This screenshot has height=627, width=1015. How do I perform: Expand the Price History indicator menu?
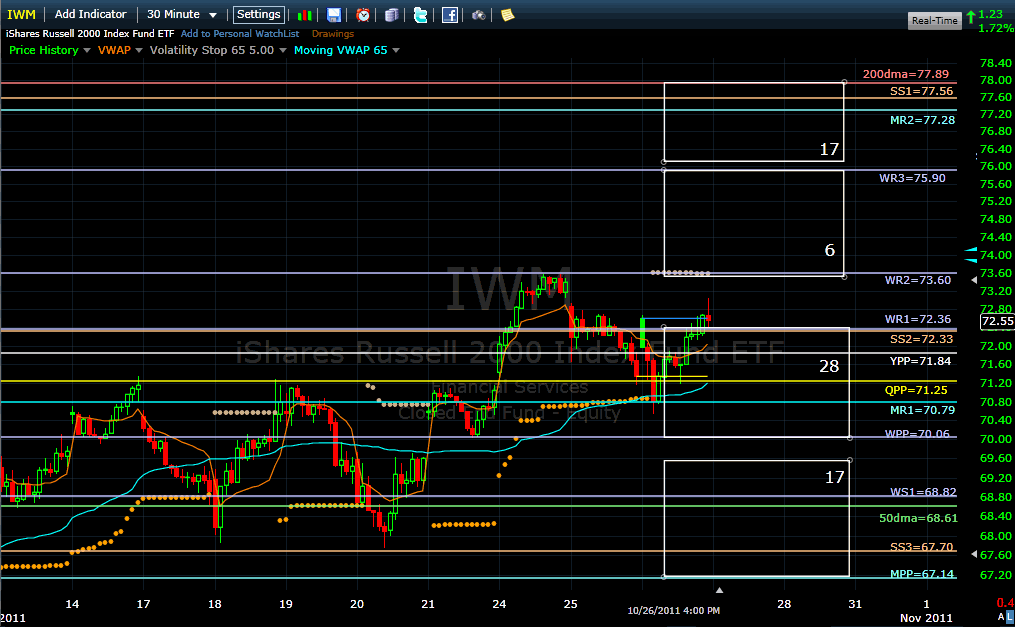click(87, 50)
